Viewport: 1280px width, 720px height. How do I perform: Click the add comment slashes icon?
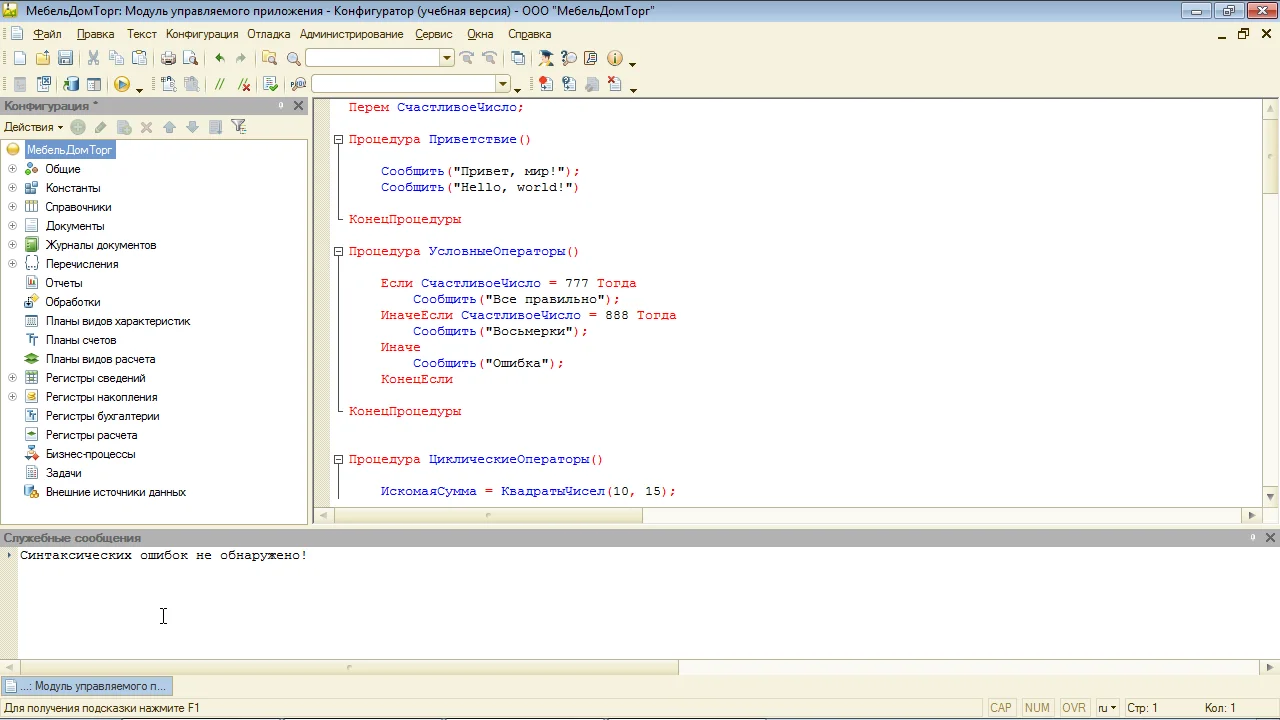point(220,85)
